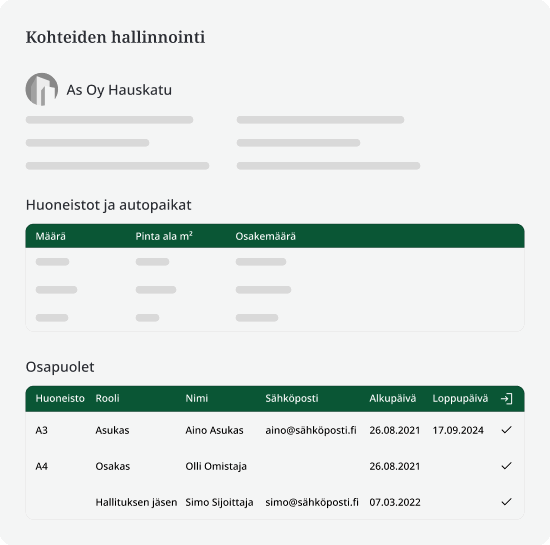550x545 pixels.
Task: Click the As Oy Hauskatu company name
Action: click(119, 90)
